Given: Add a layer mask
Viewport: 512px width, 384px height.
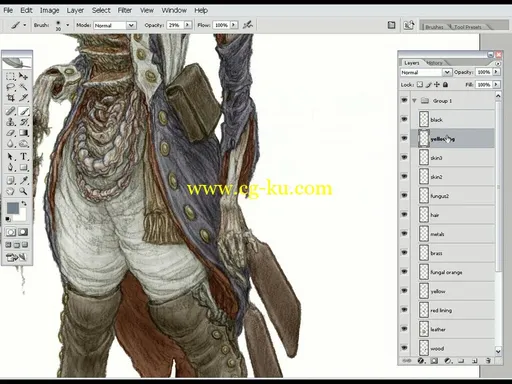Looking at the screenshot, I should tap(434, 361).
